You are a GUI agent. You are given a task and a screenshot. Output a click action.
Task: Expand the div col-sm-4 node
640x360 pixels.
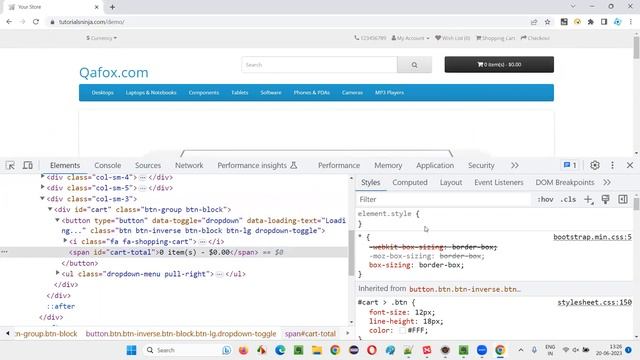click(x=42, y=176)
